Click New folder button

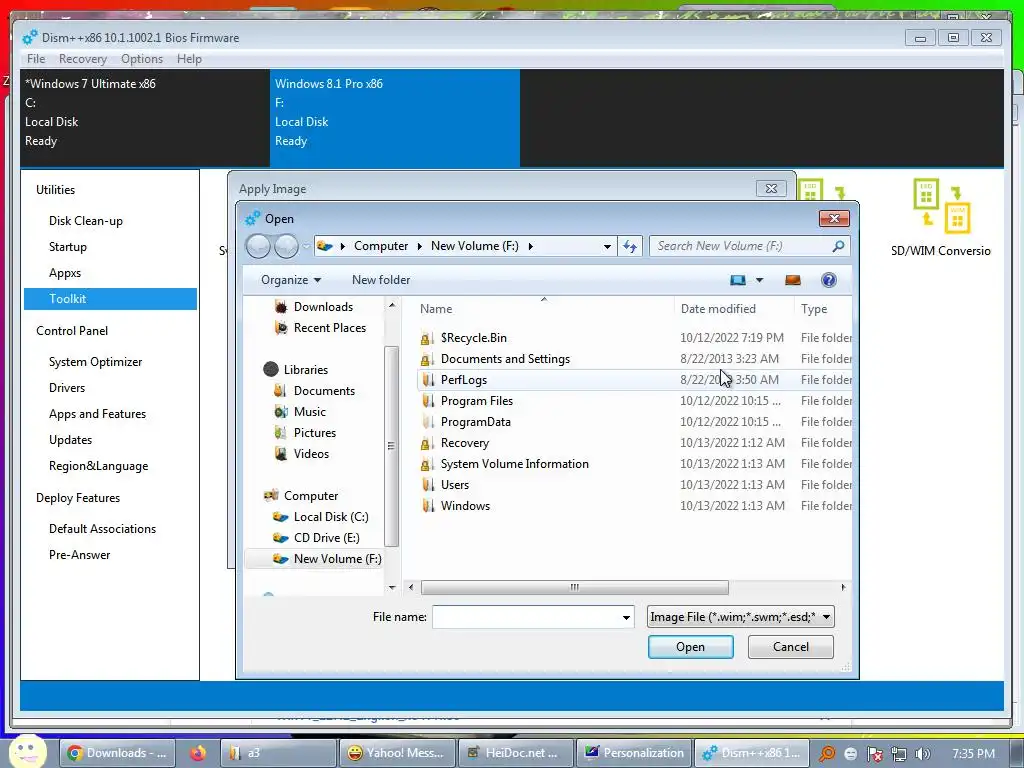[381, 280]
